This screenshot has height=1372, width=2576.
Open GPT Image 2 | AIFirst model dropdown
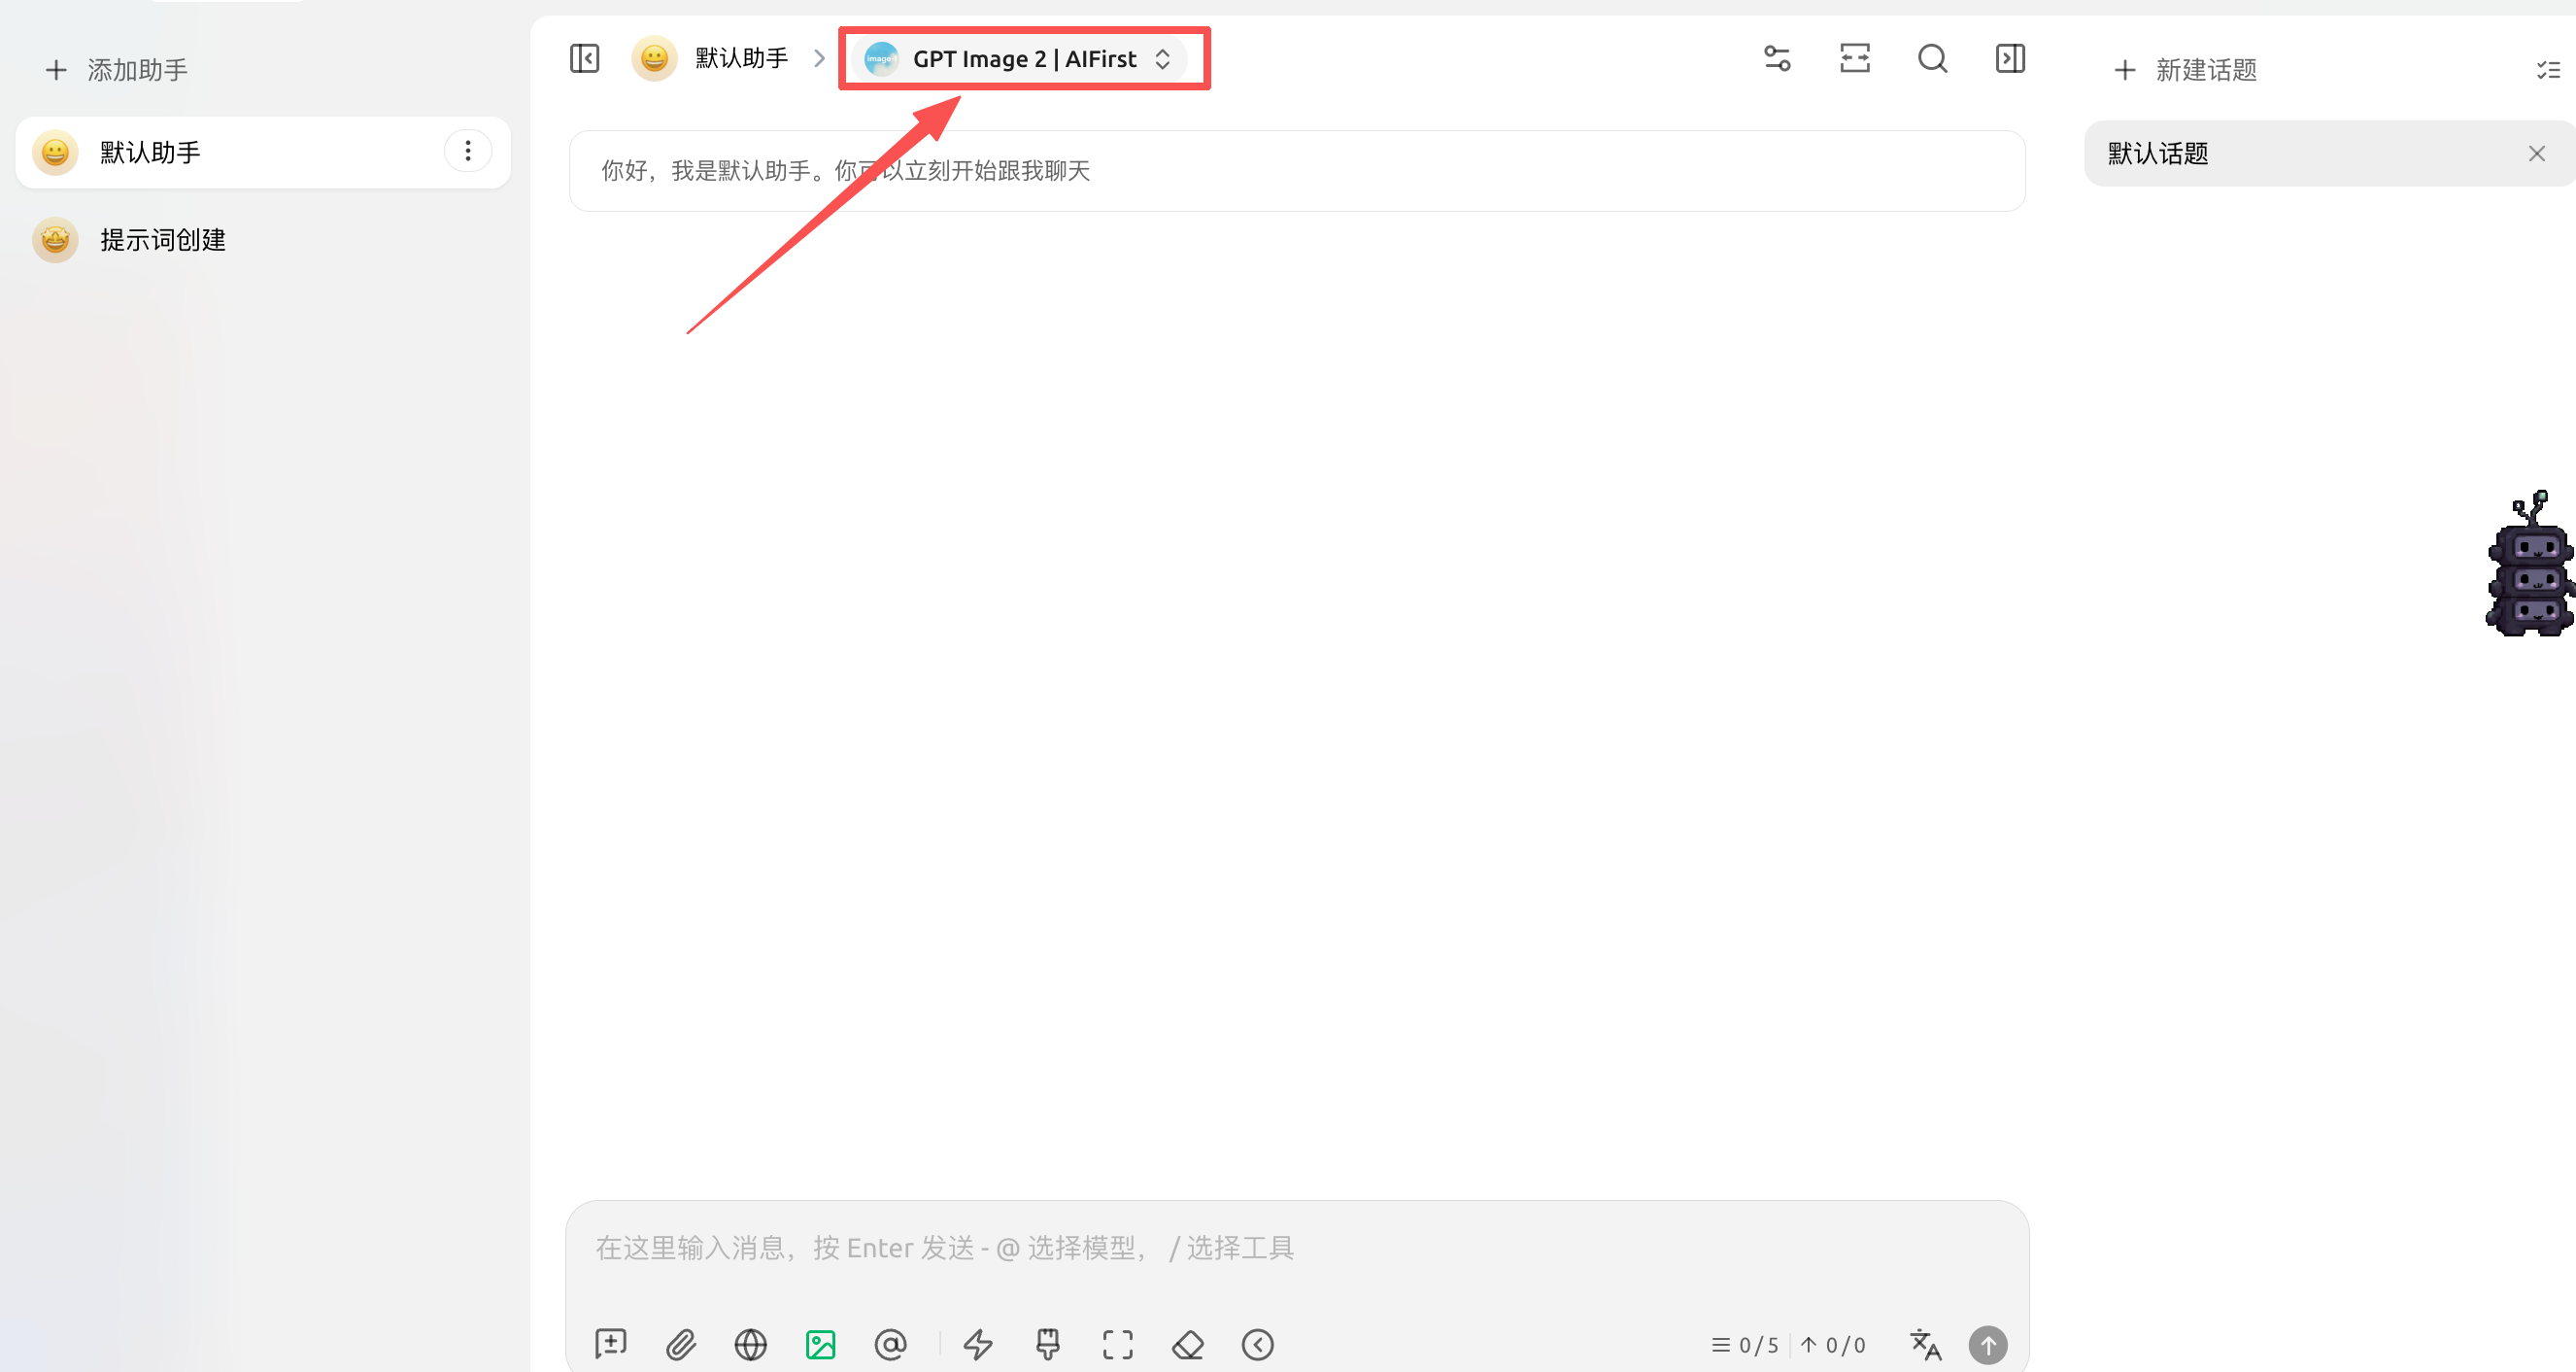click(1019, 59)
